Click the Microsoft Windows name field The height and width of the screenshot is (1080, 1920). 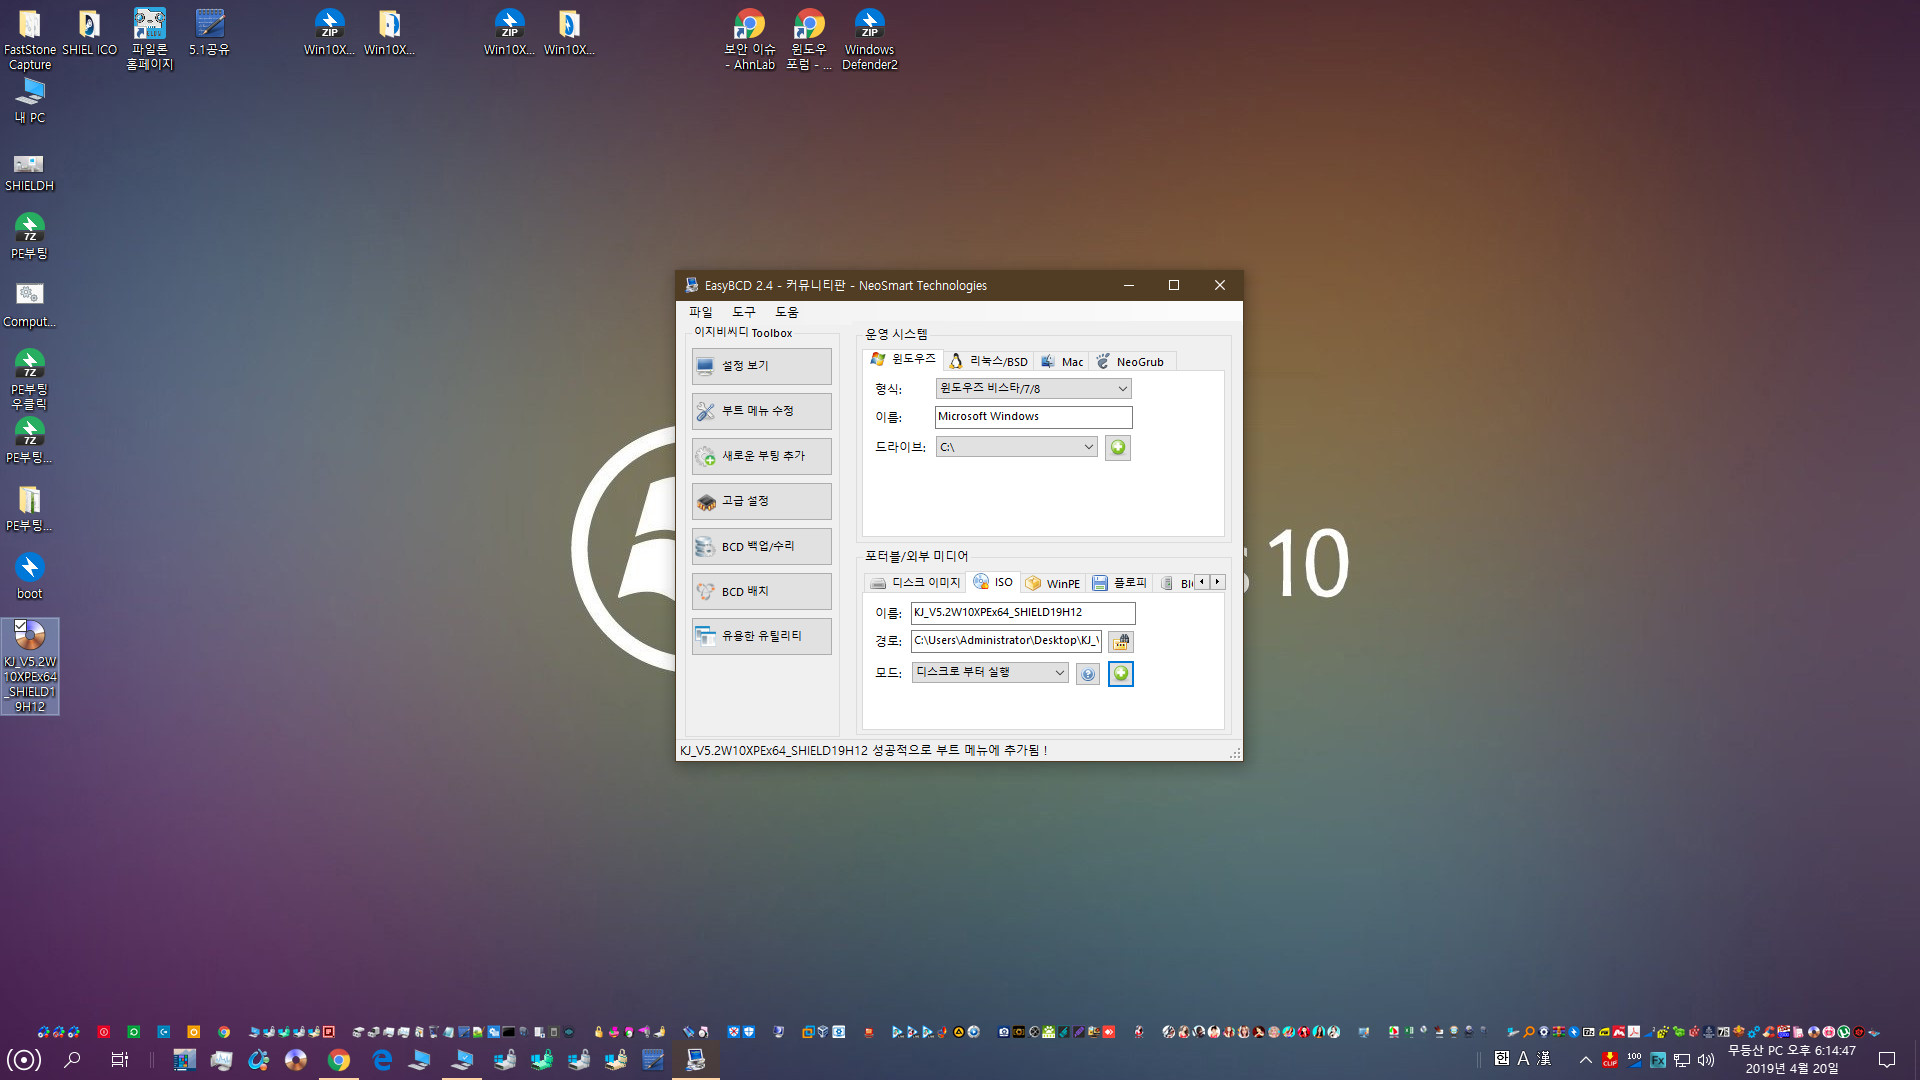point(1033,417)
